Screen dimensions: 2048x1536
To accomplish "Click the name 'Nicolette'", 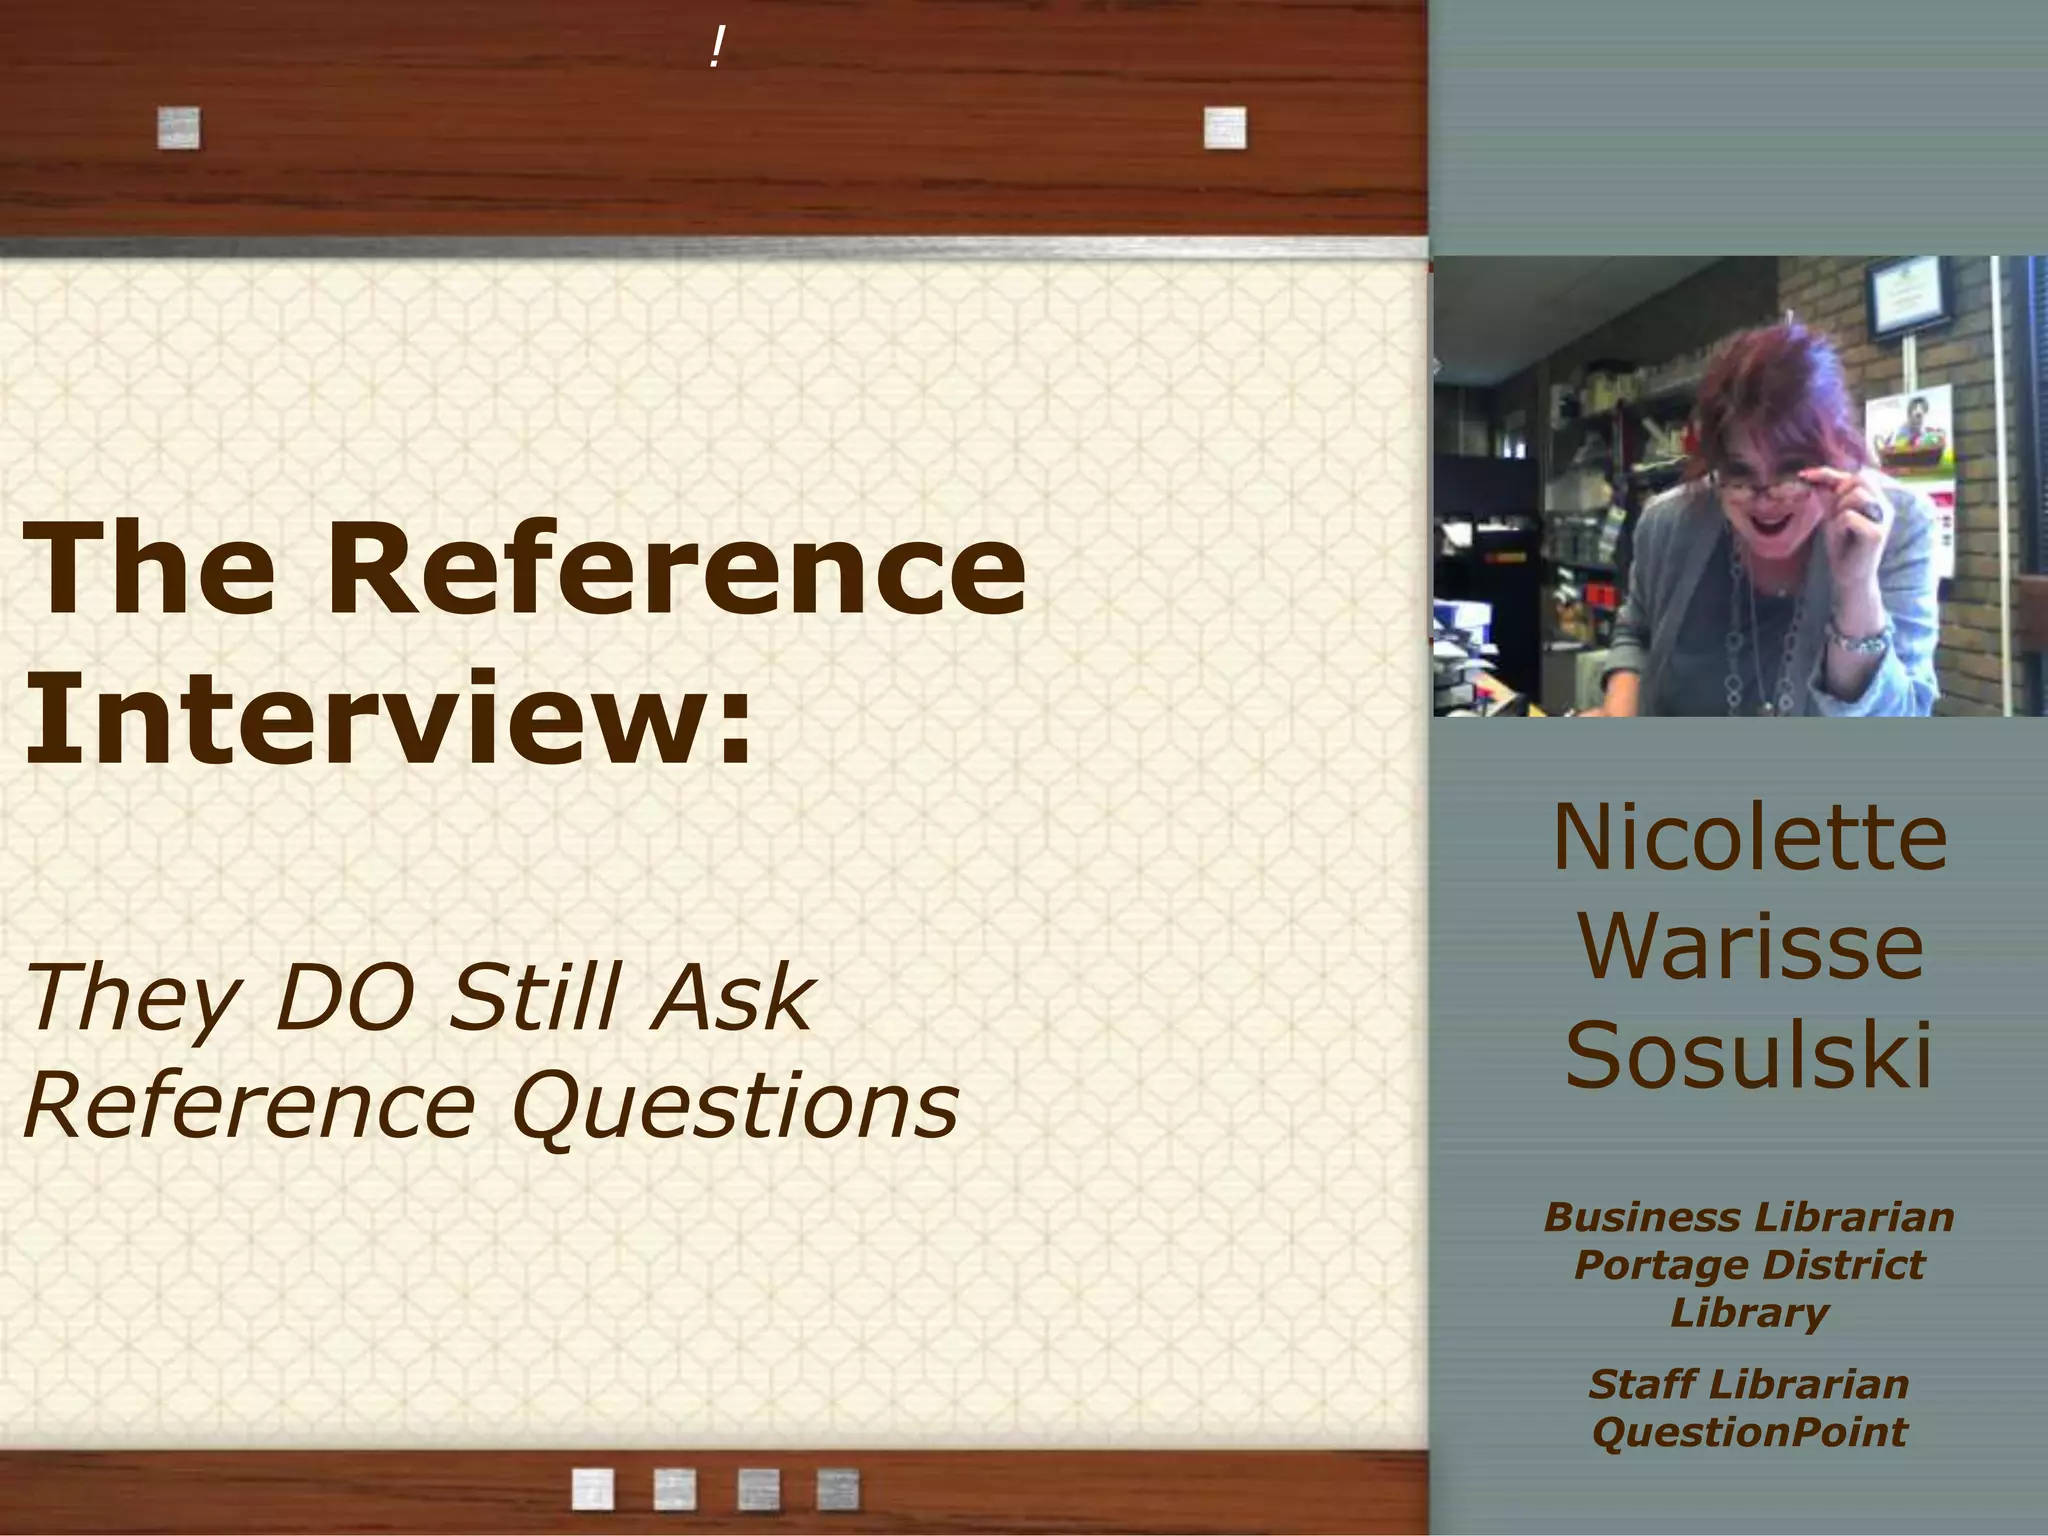I will (1750, 838).
